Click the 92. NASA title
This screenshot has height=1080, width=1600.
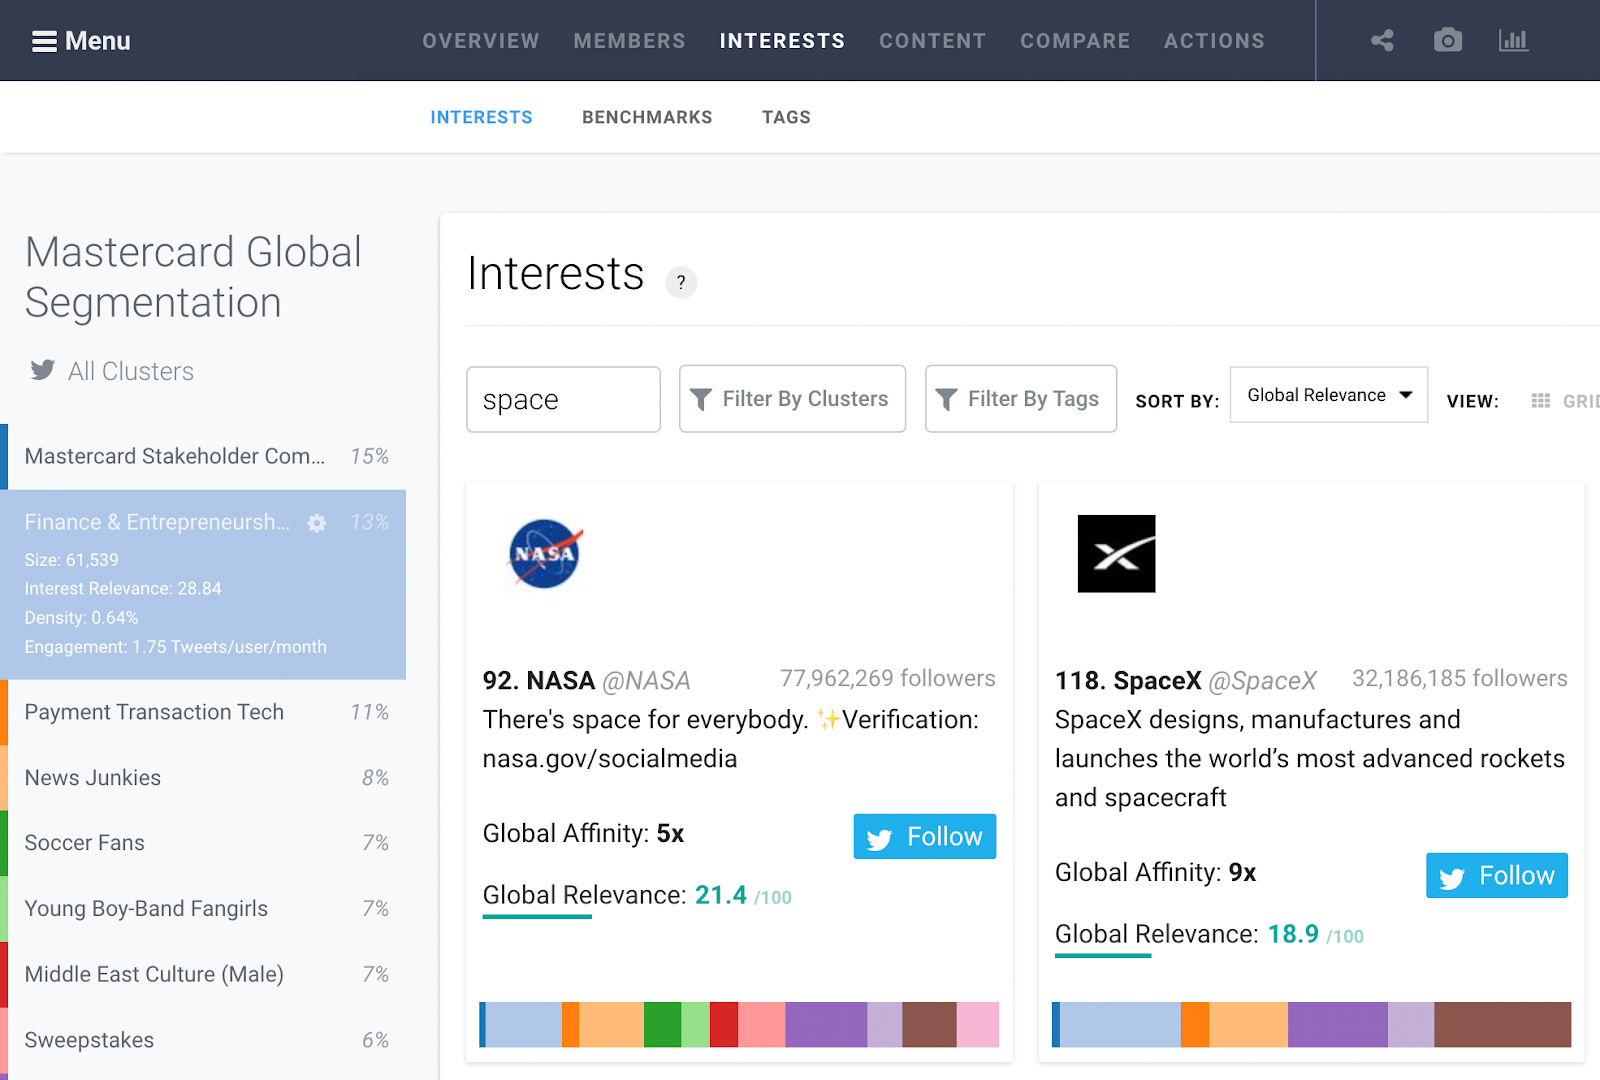(538, 681)
